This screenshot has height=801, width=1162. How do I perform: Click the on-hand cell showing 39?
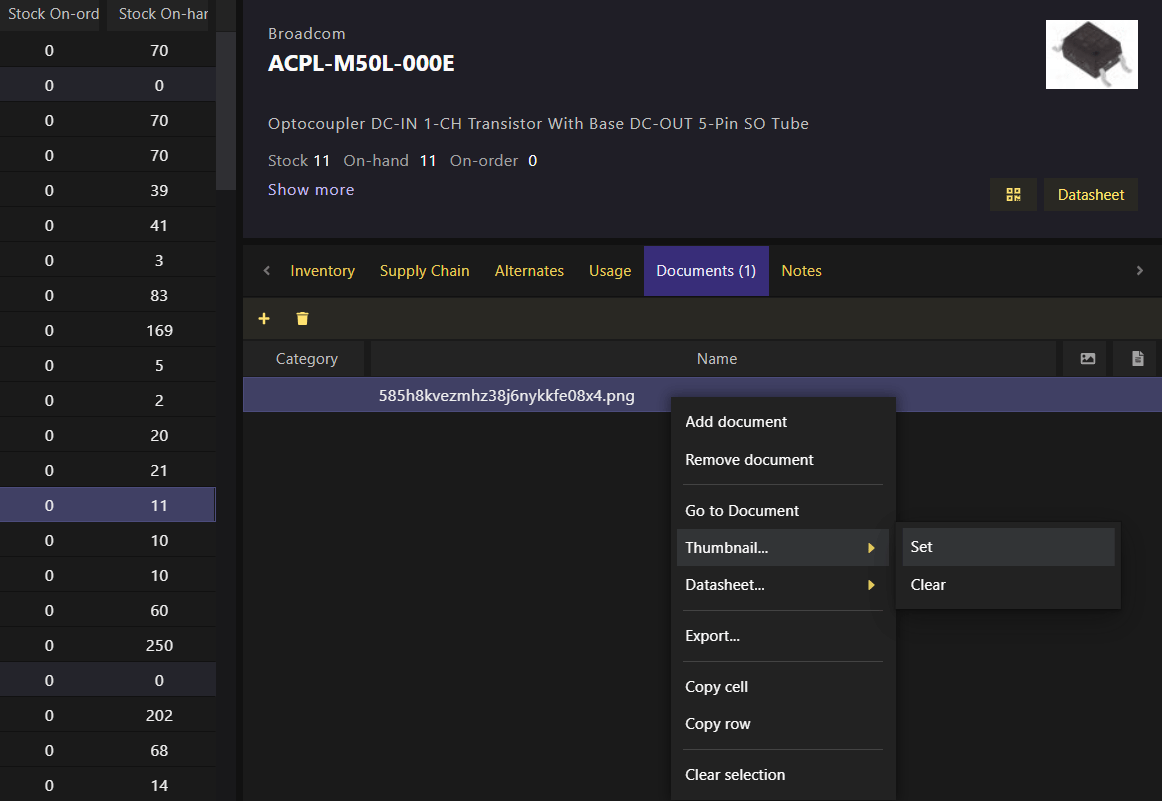tap(159, 190)
